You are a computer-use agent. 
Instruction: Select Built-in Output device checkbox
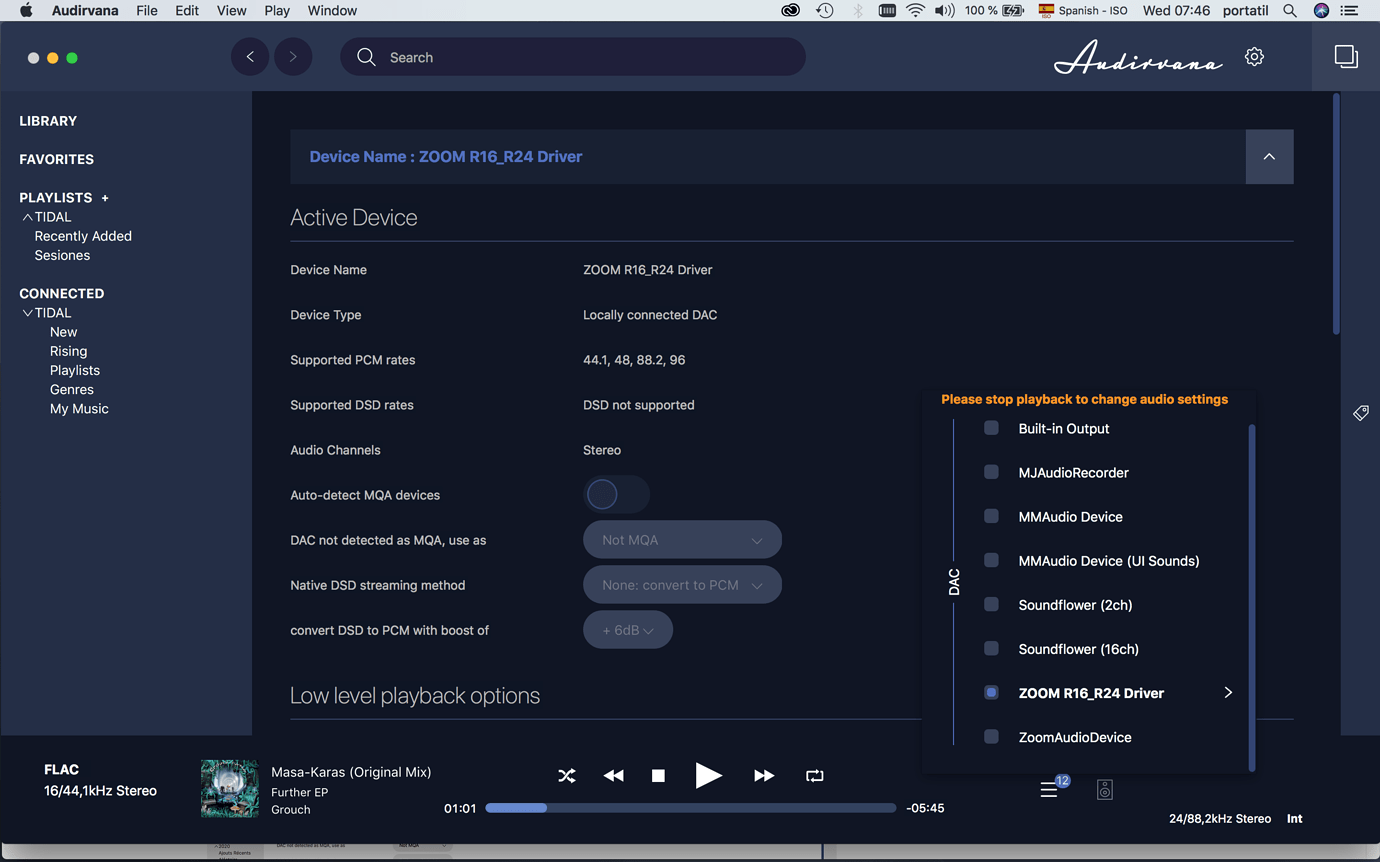pos(991,428)
